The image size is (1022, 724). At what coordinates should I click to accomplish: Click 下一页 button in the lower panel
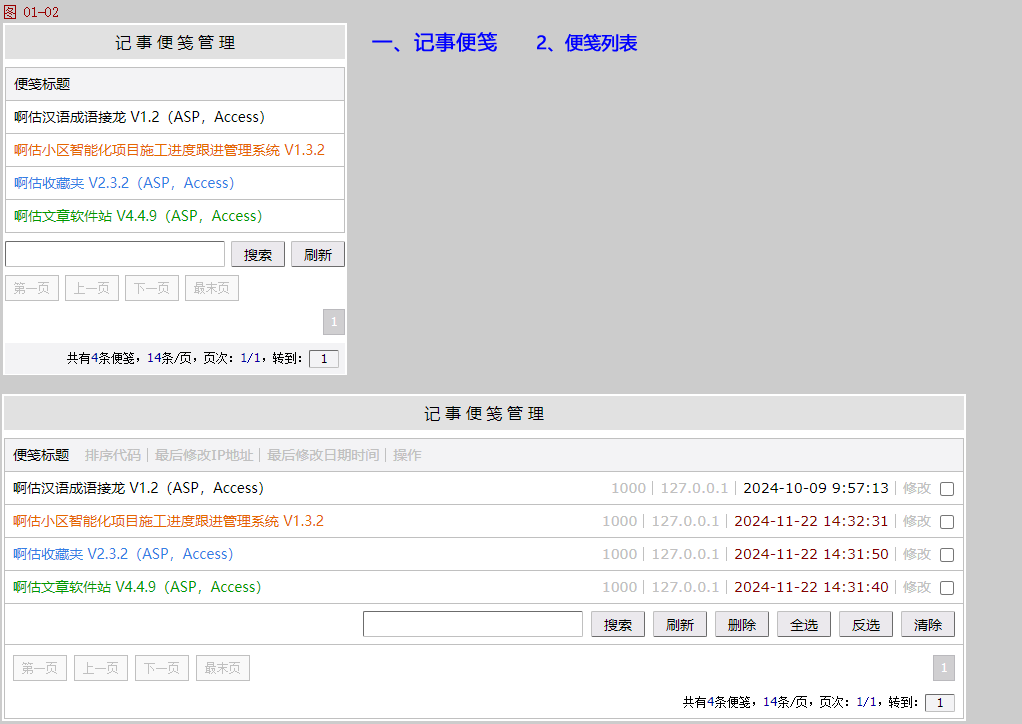coord(162,668)
